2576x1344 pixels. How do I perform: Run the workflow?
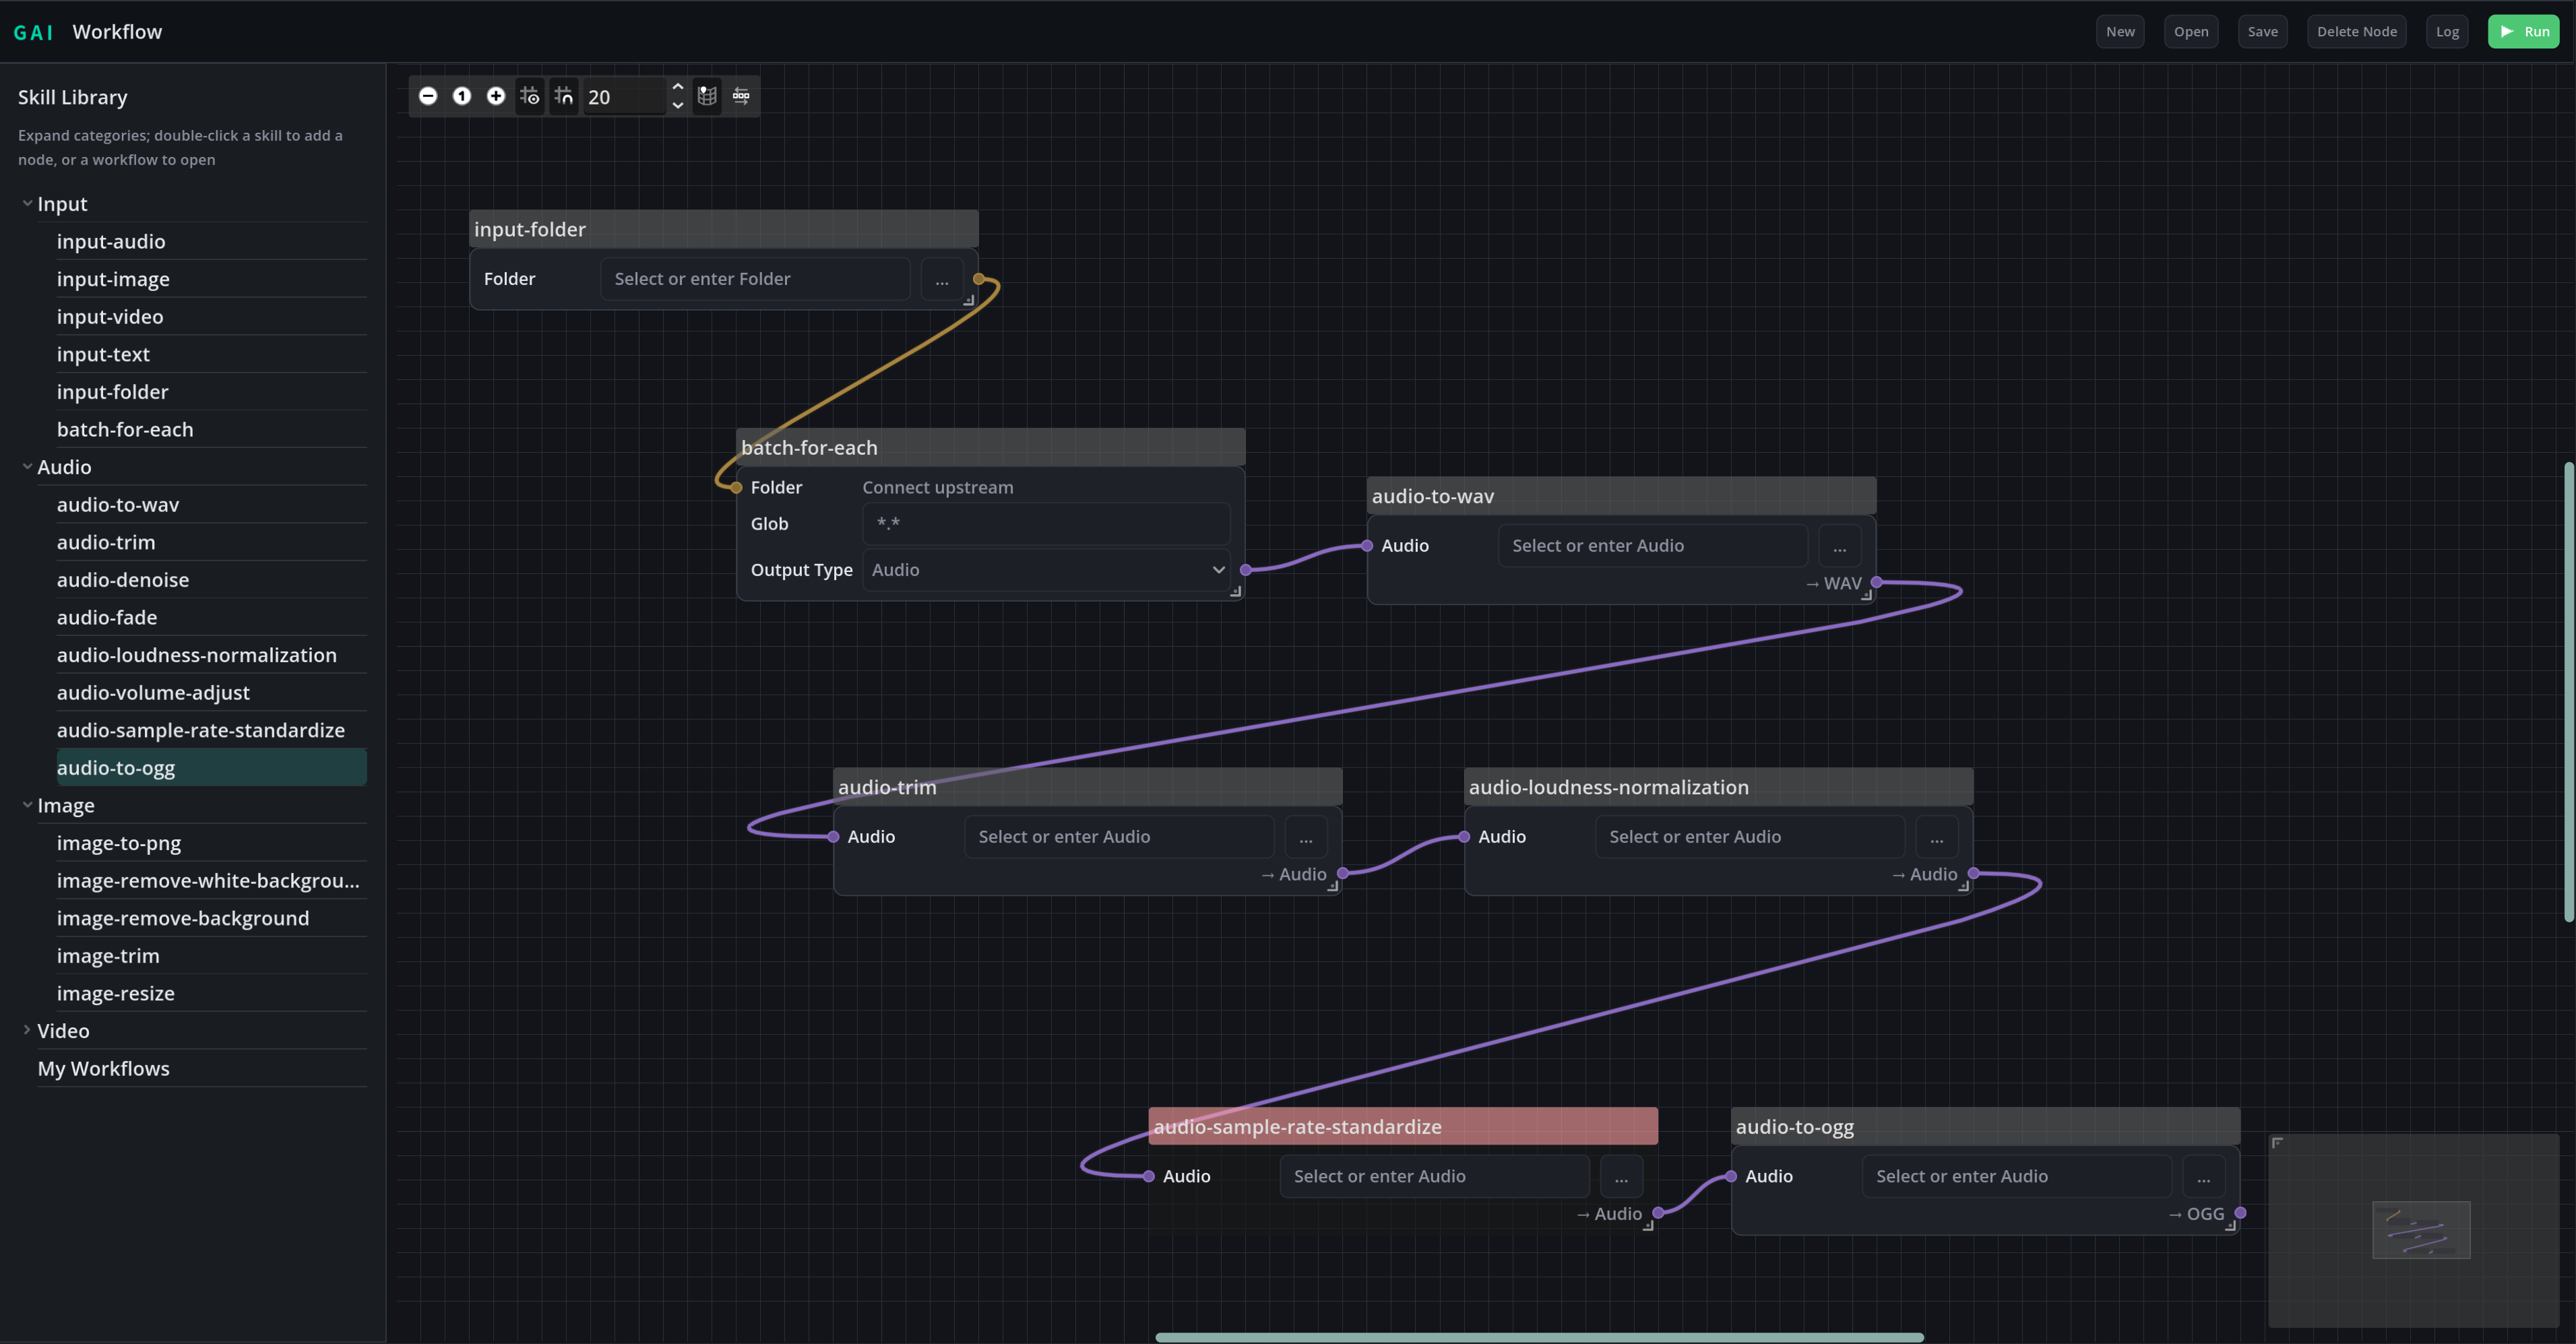coord(2524,31)
